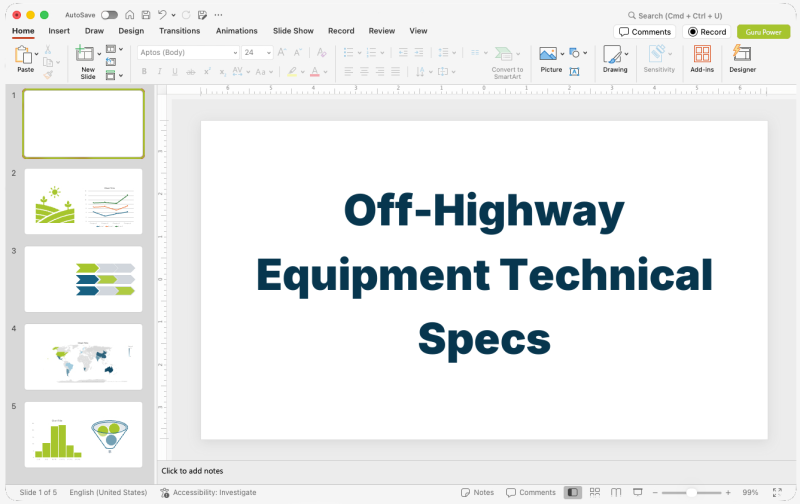Toggle Underline formatting

click(x=175, y=72)
